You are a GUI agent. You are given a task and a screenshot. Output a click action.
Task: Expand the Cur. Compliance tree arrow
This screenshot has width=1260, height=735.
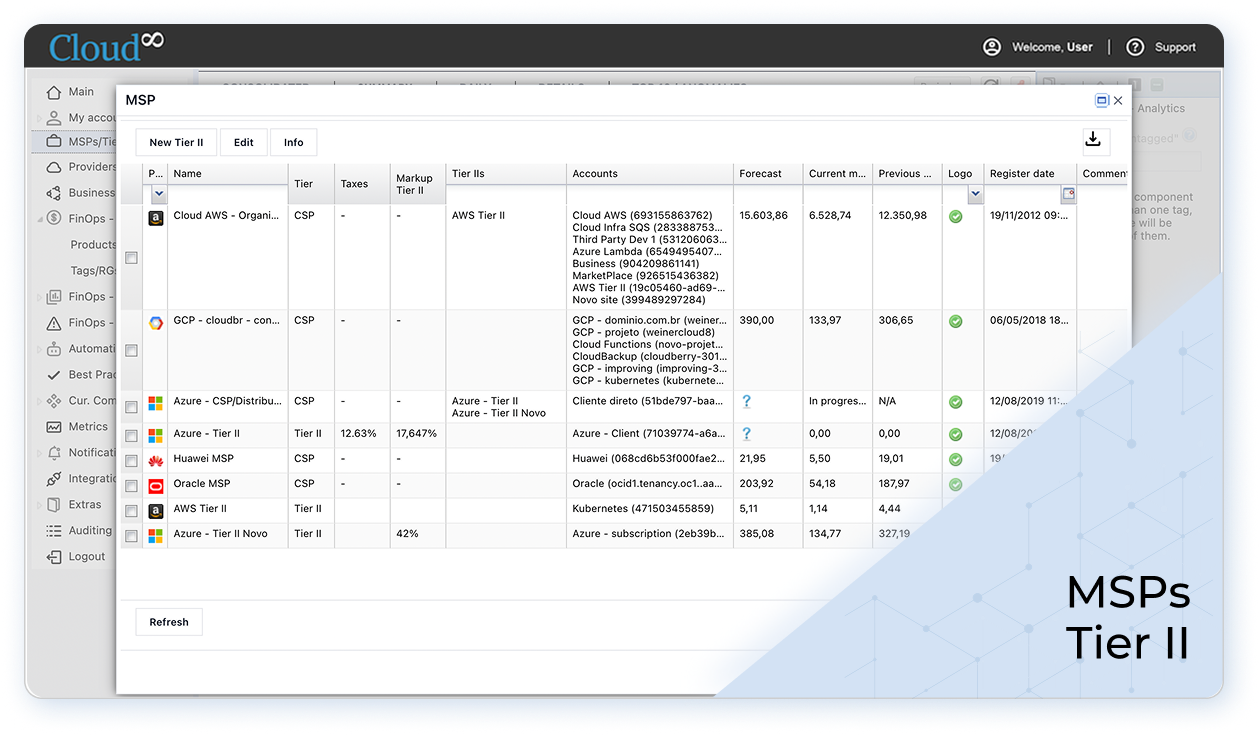click(x=39, y=401)
